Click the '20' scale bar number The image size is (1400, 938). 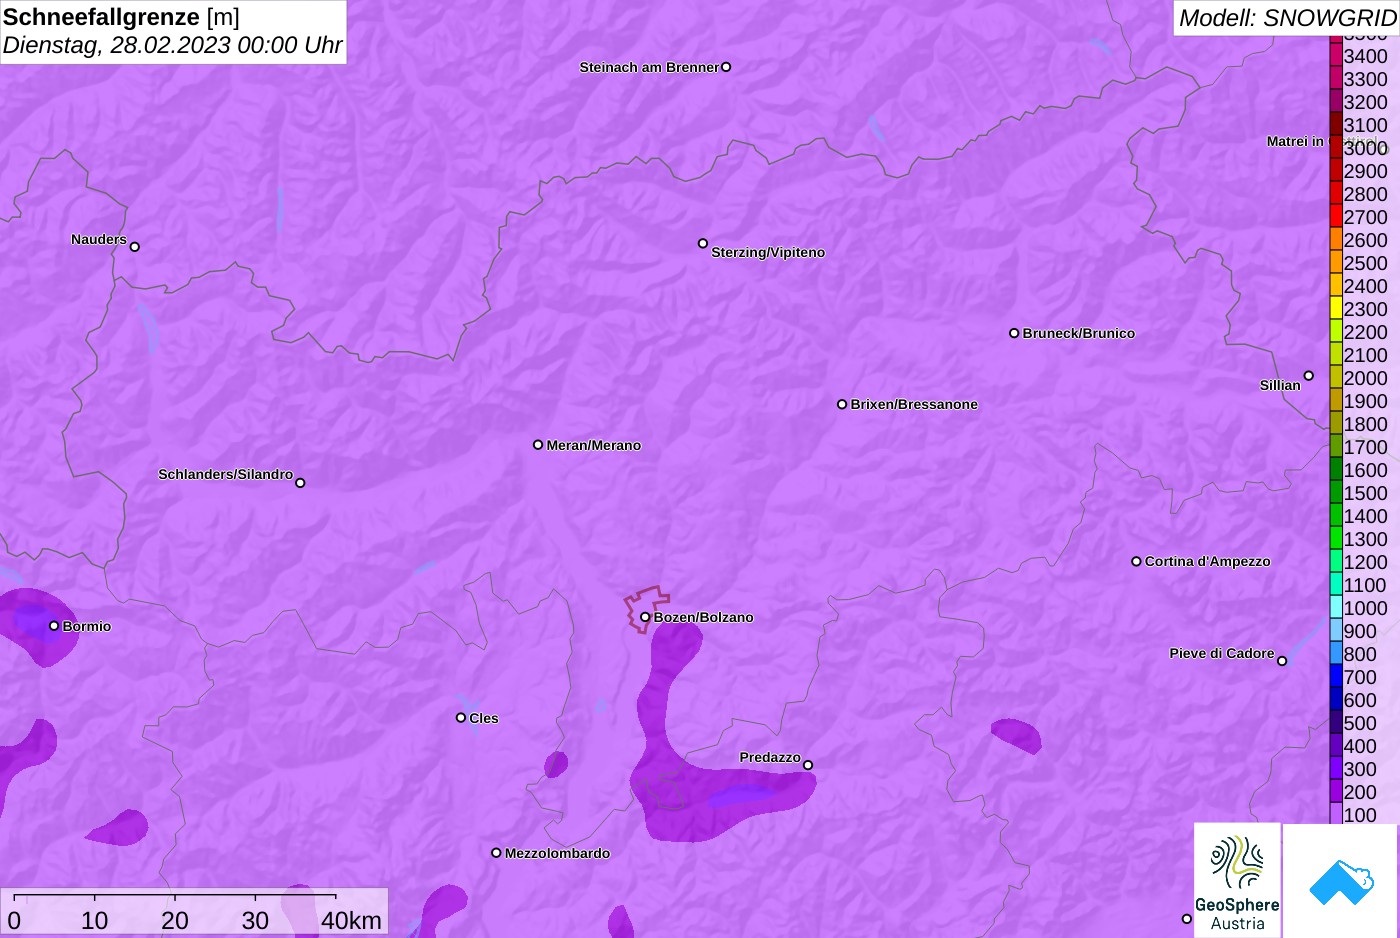pyautogui.click(x=175, y=920)
